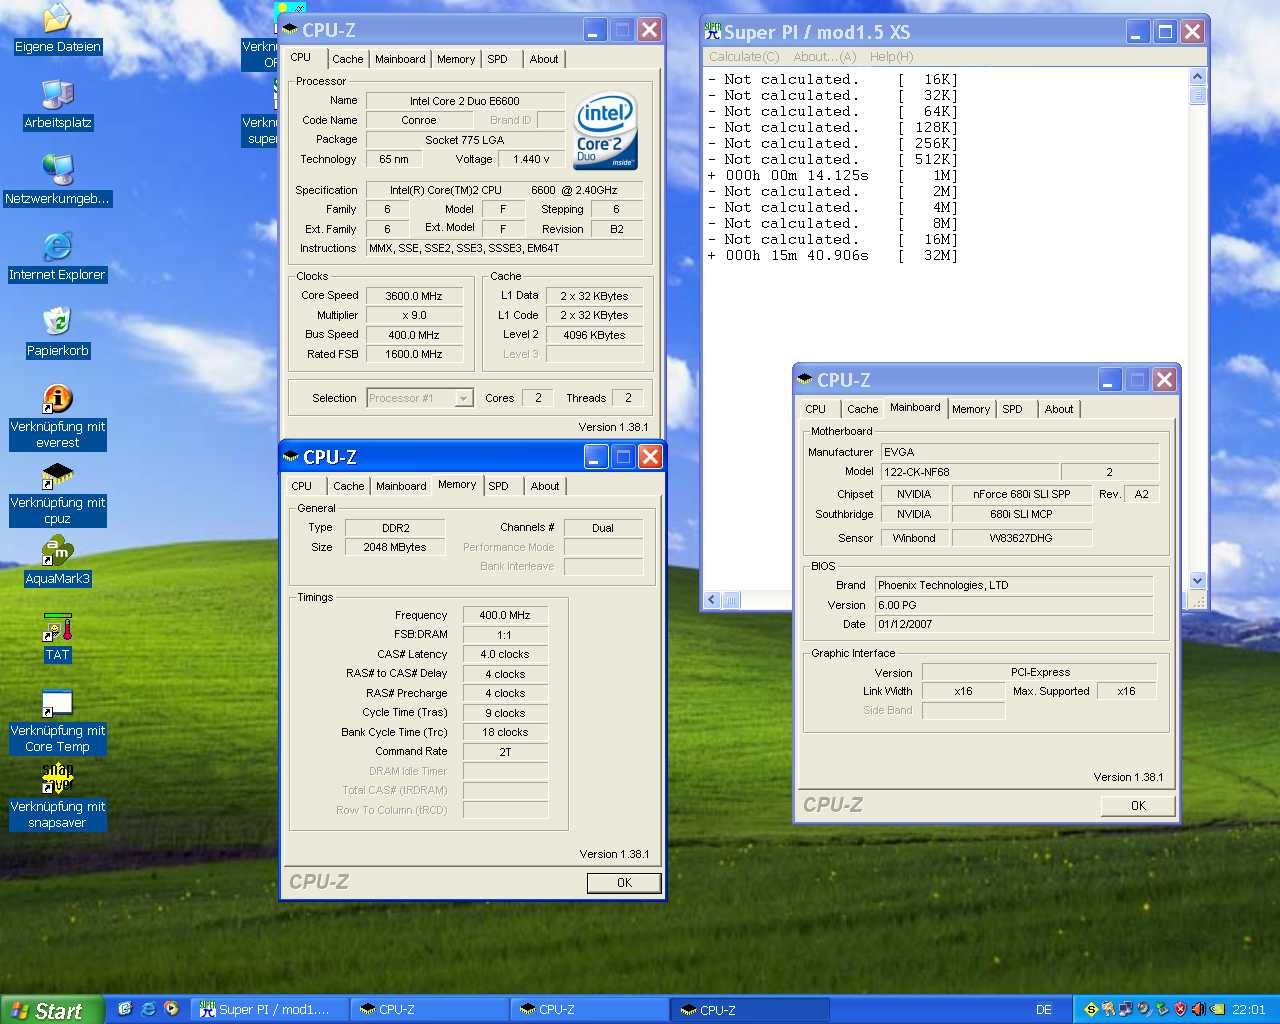Open the Core Temp shortcut icon
1280x1024 pixels.
(57, 705)
